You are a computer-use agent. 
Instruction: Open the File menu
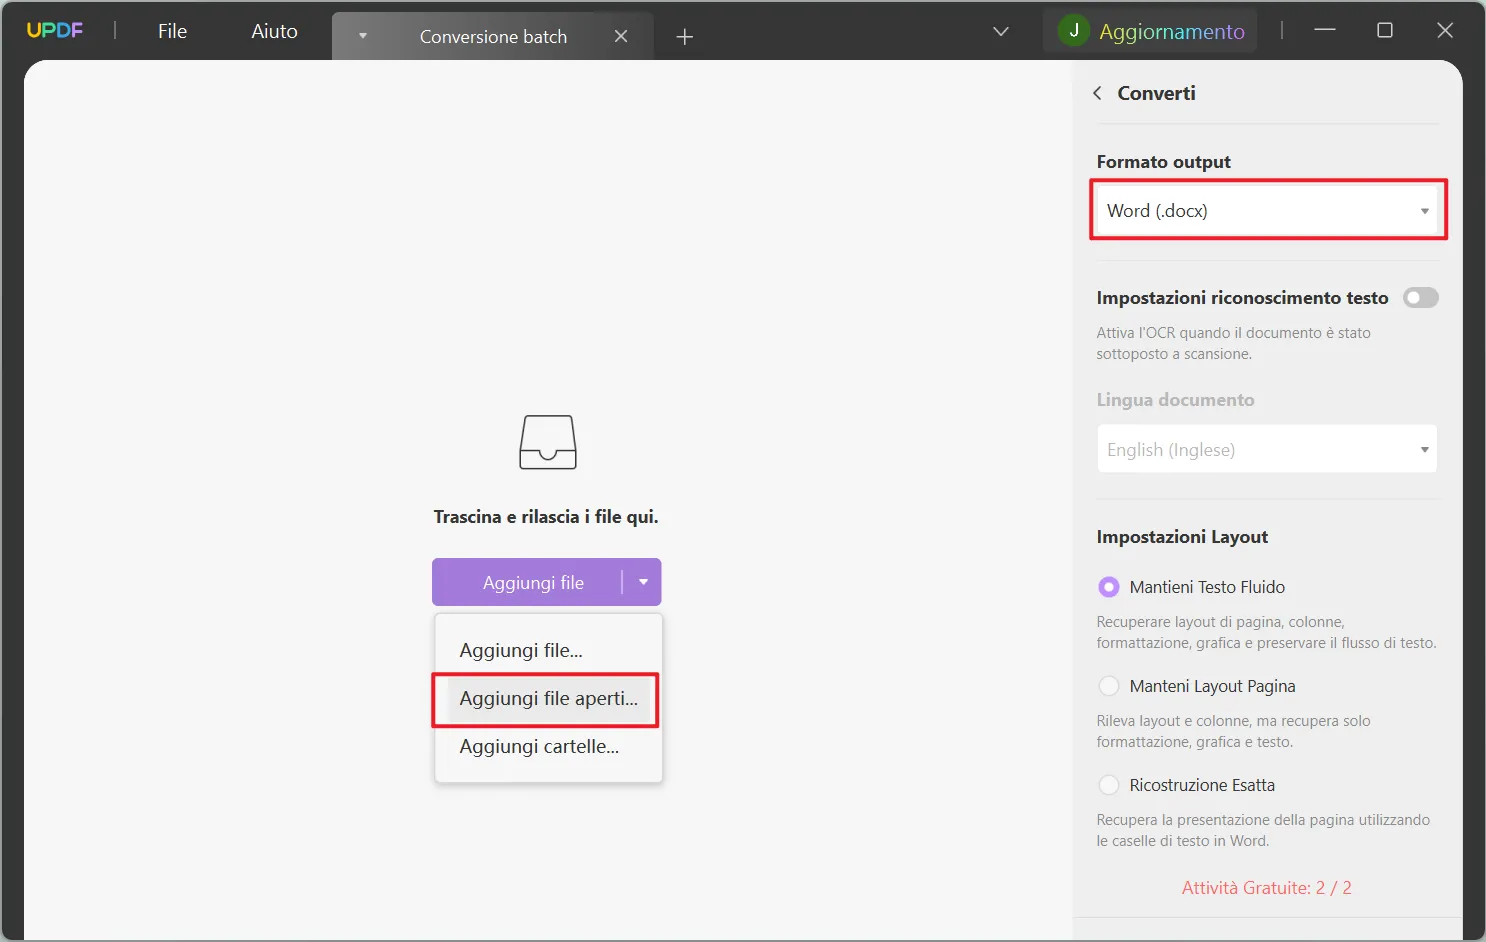pyautogui.click(x=172, y=31)
